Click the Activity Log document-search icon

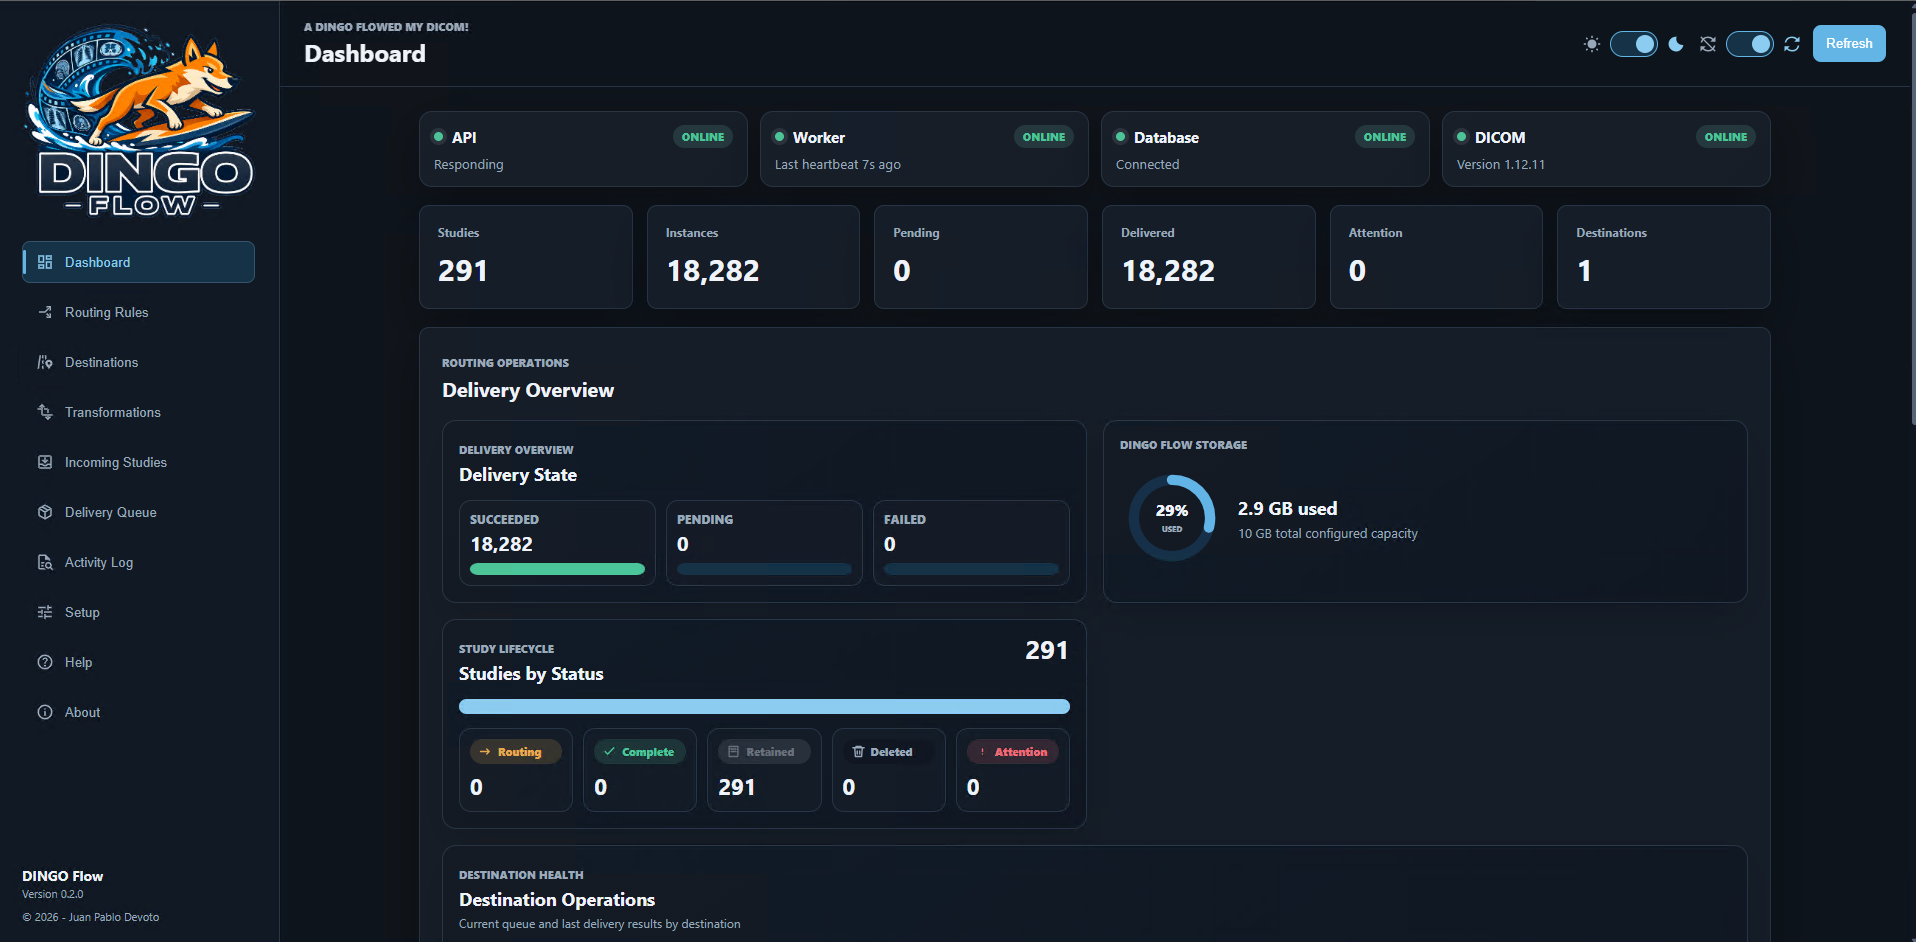[45, 562]
